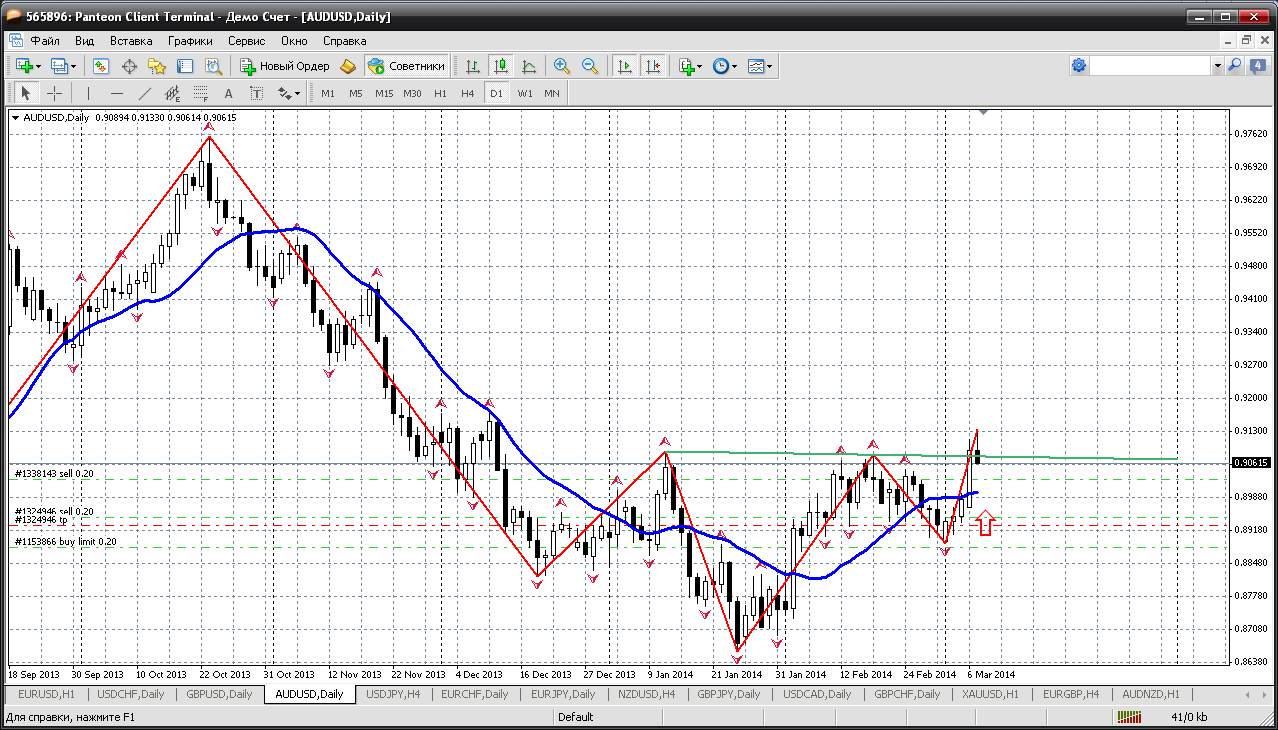
Task: Toggle chart auto scroll
Action: (625, 66)
